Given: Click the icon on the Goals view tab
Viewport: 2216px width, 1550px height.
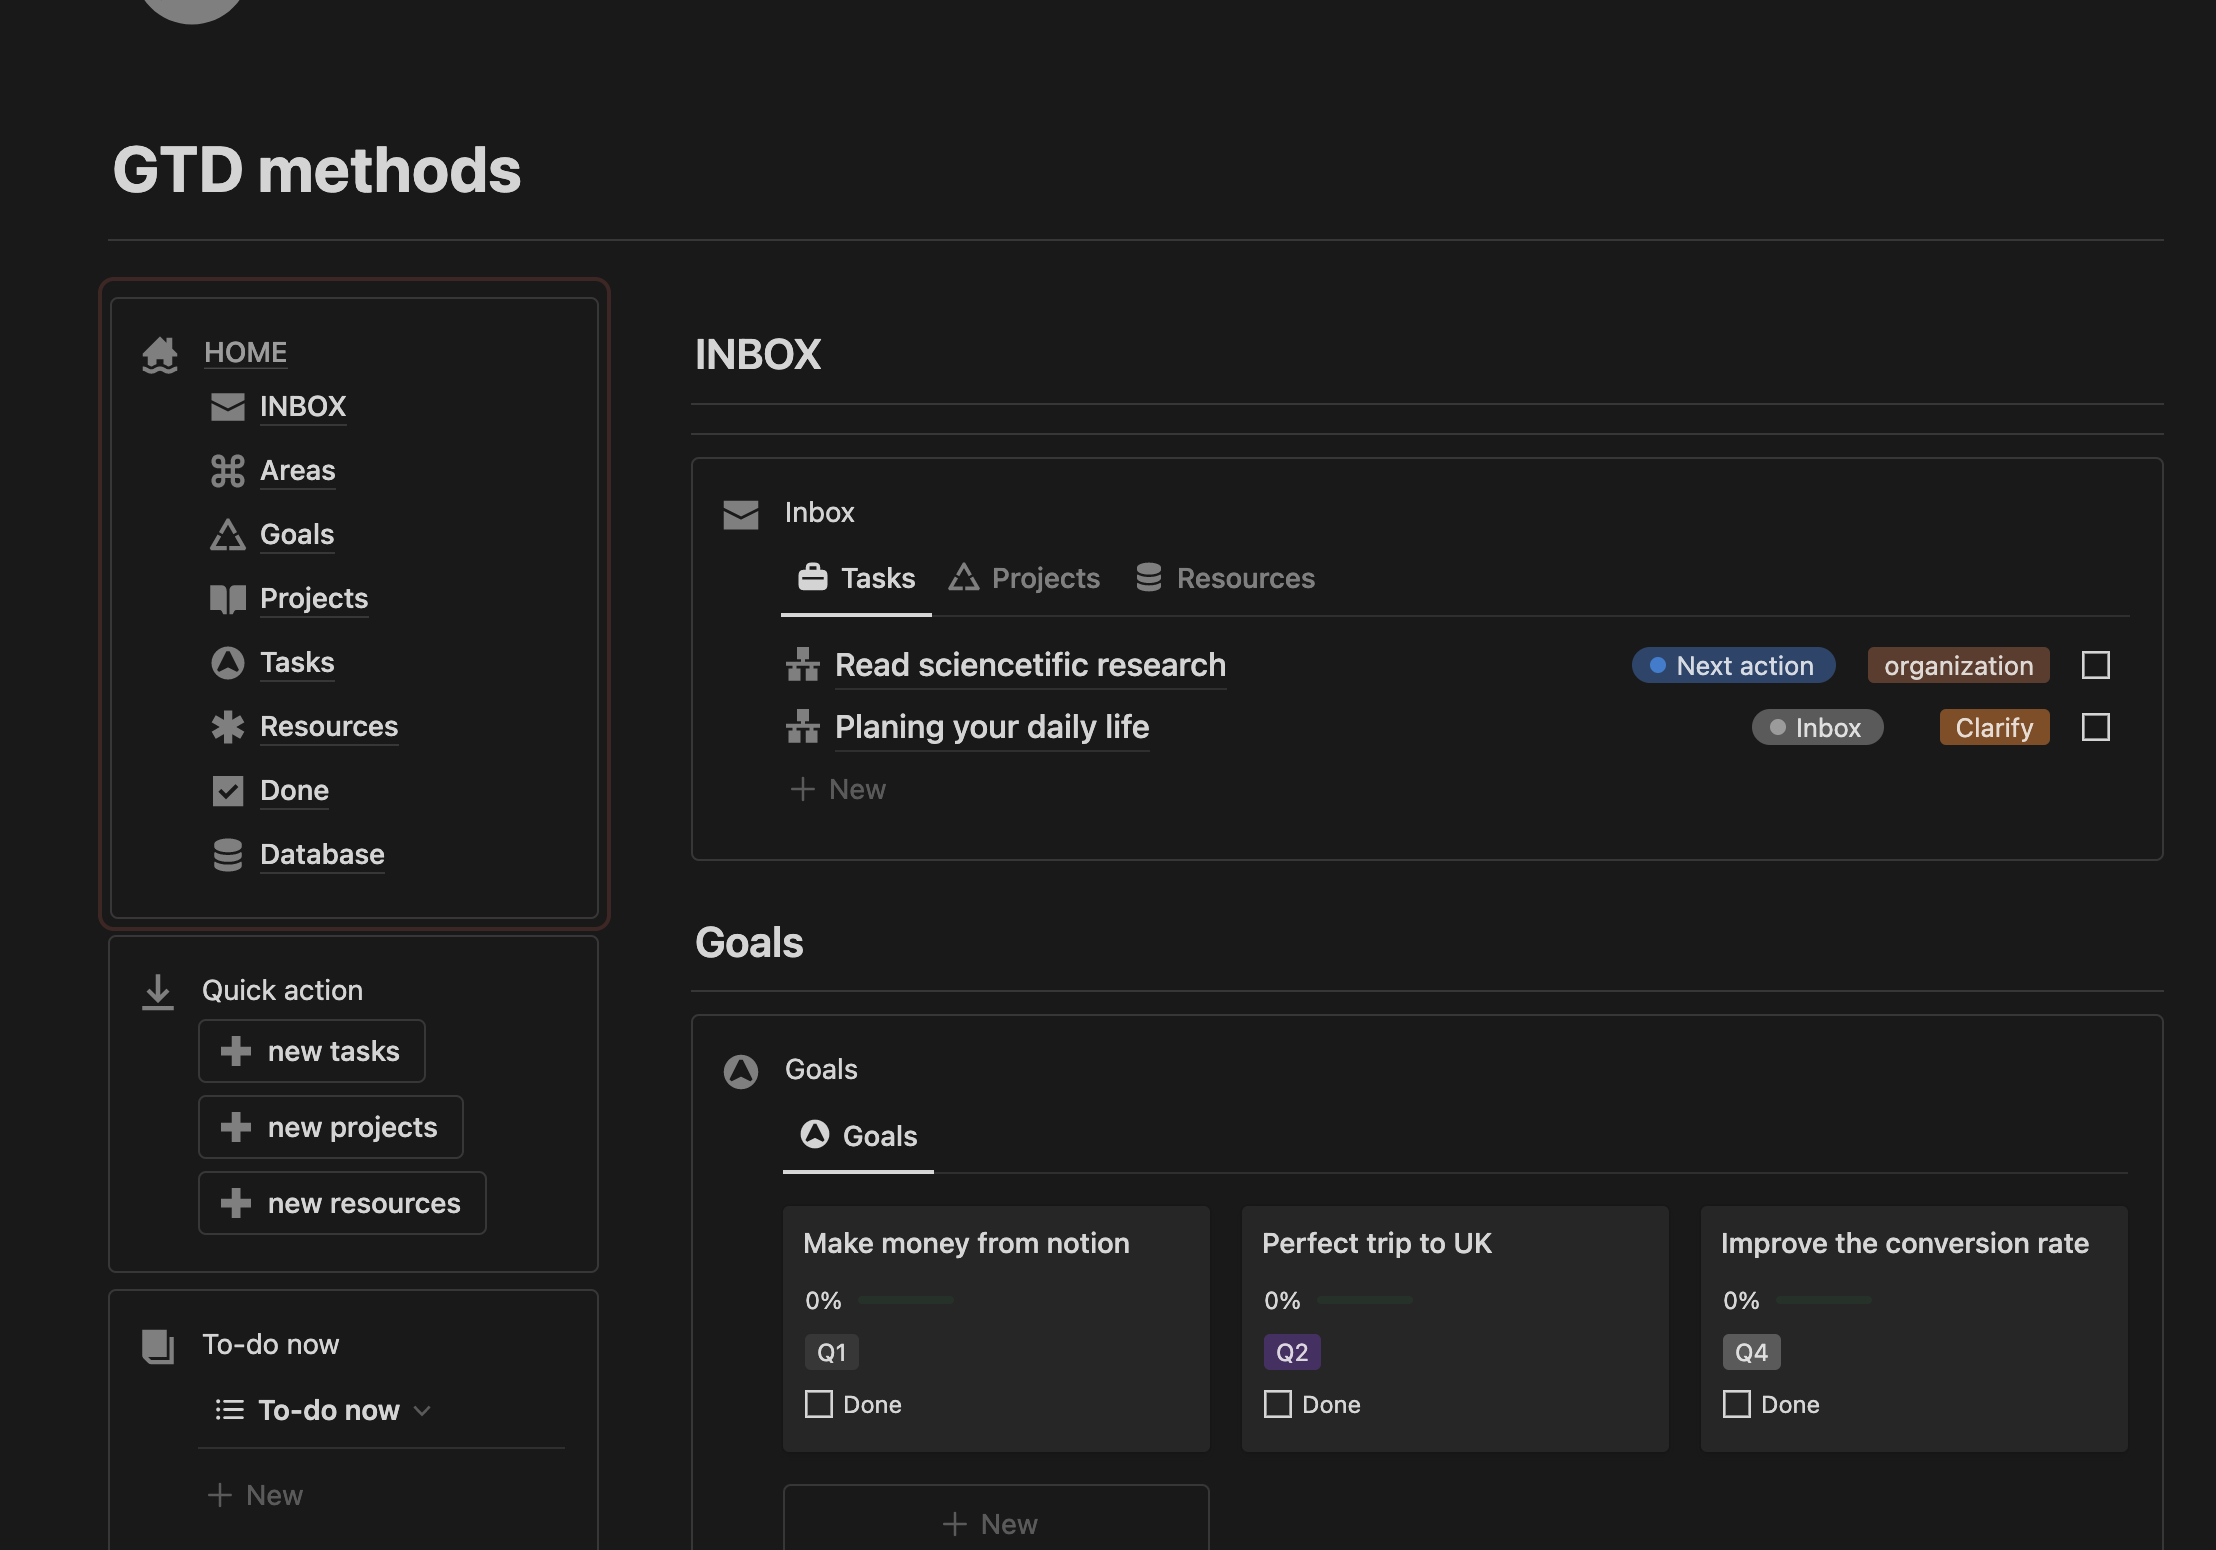Looking at the screenshot, I should pyautogui.click(x=815, y=1134).
